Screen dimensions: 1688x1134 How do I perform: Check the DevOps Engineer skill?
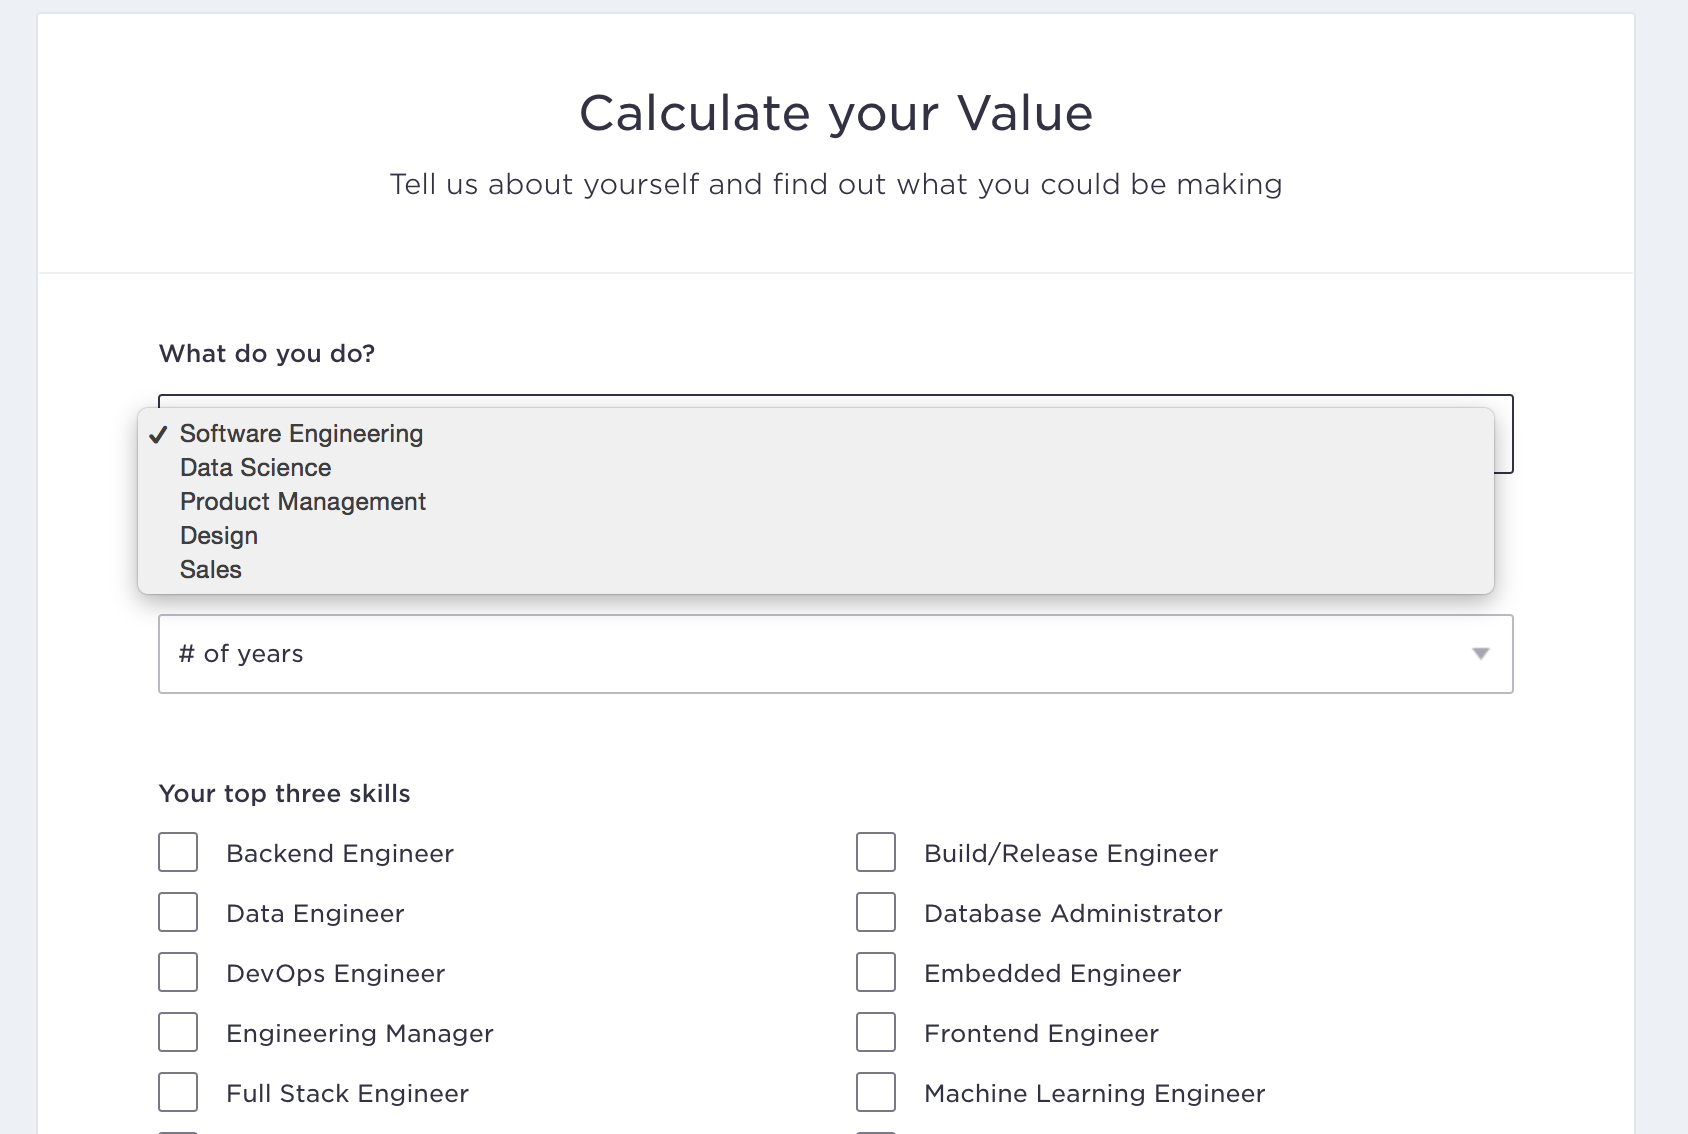tap(177, 972)
